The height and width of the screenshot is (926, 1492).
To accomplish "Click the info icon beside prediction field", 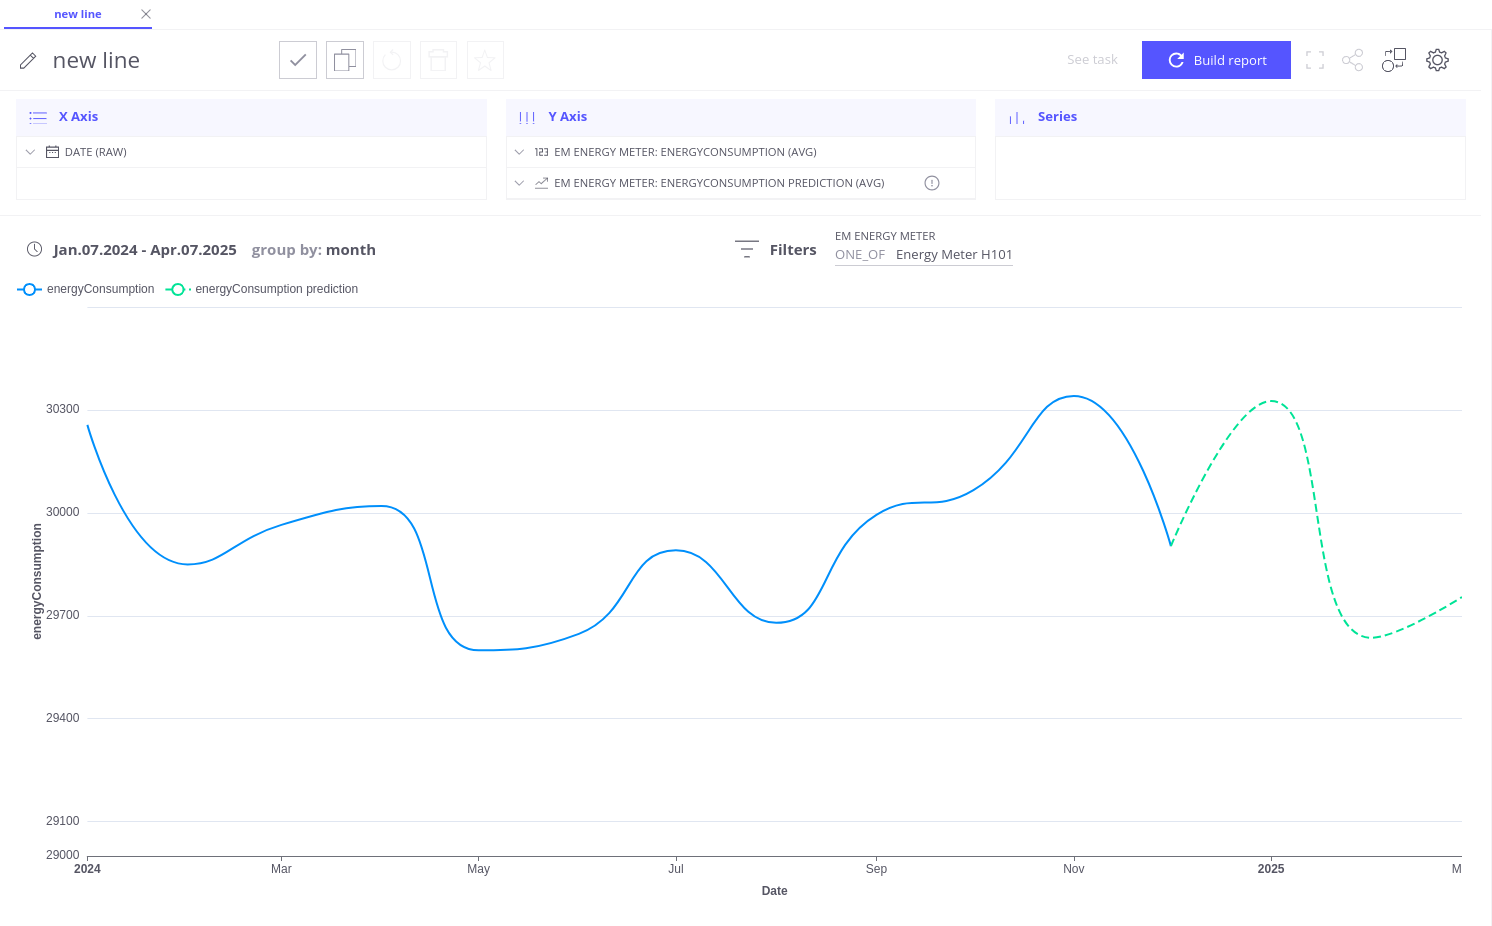I will (932, 183).
